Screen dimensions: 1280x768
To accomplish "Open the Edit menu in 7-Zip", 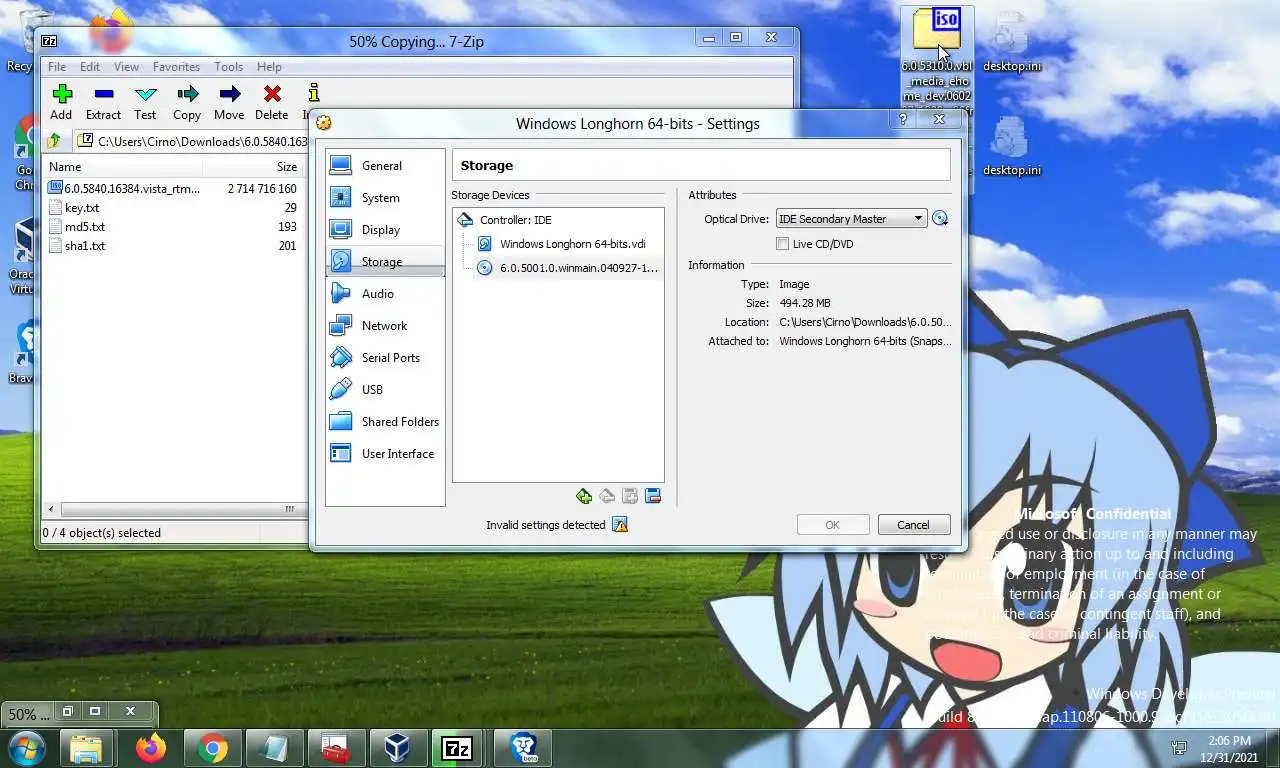I will click(x=90, y=67).
